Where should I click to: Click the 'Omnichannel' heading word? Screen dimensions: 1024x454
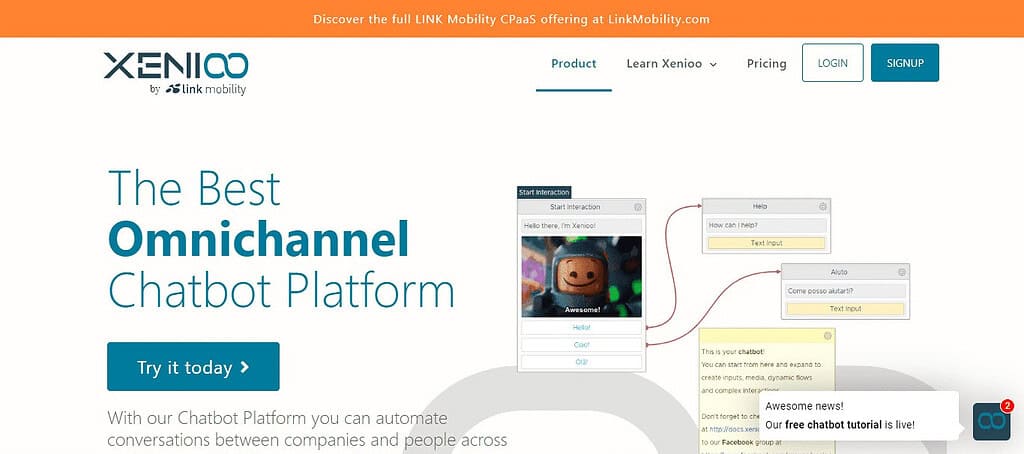click(x=259, y=239)
